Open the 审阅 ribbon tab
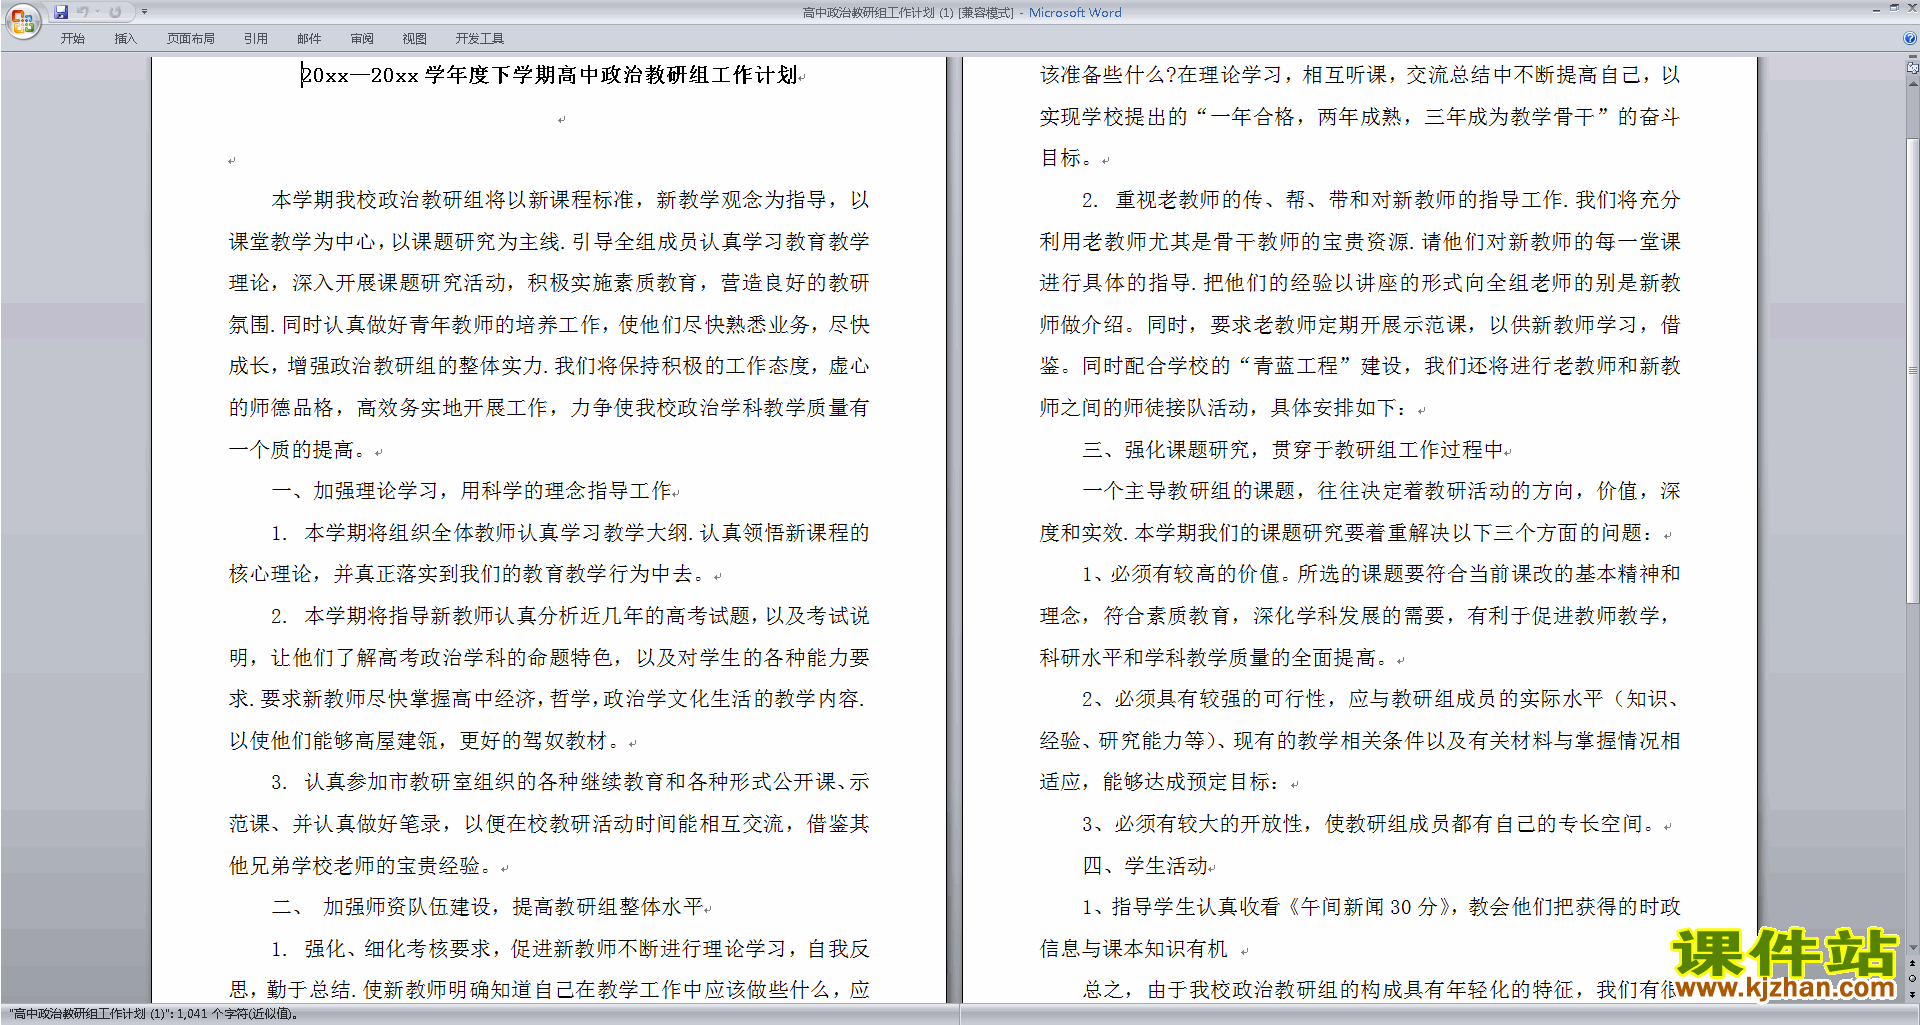 click(x=362, y=38)
